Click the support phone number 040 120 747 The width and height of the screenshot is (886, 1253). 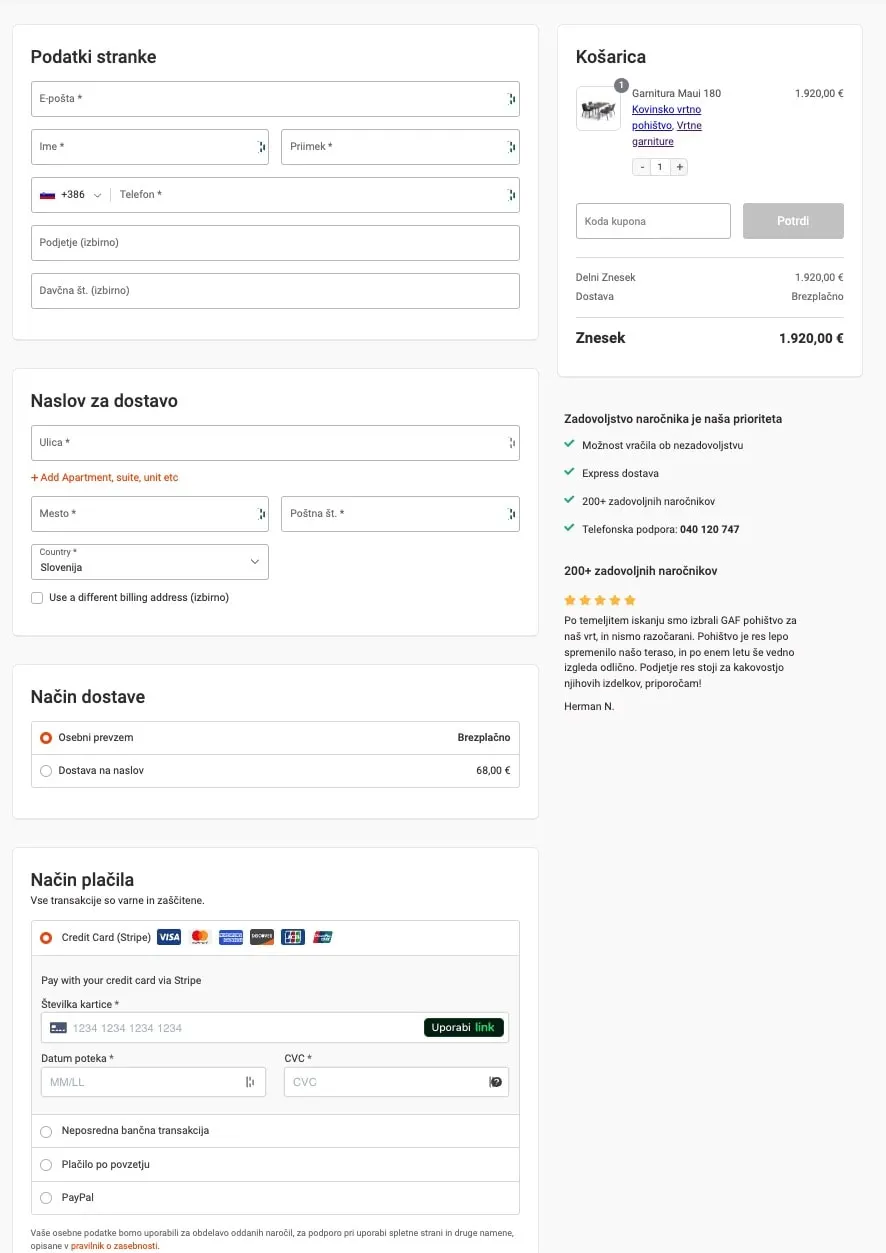(709, 529)
